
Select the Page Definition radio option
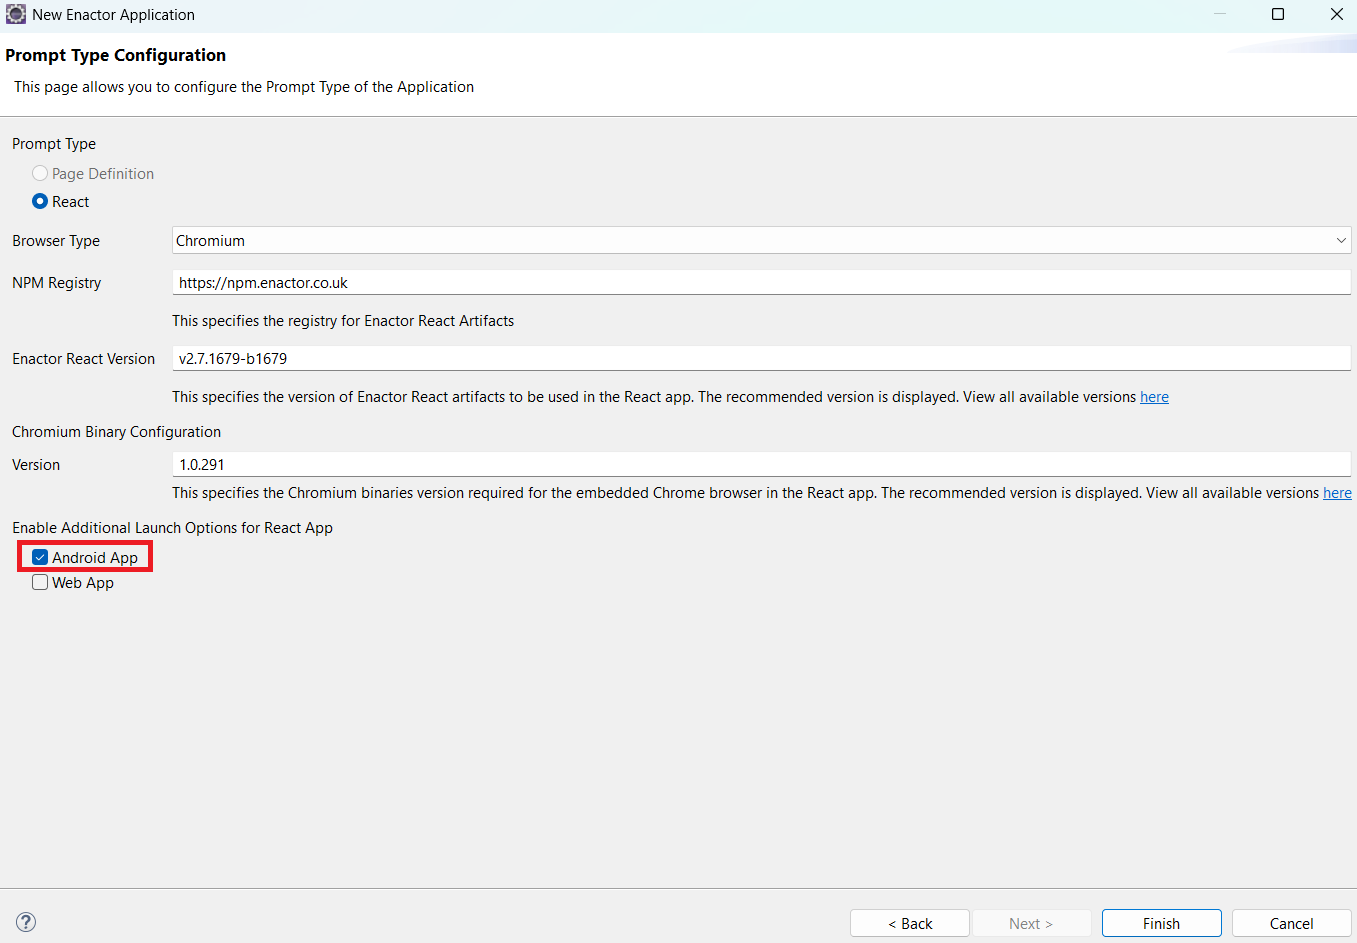tap(40, 173)
